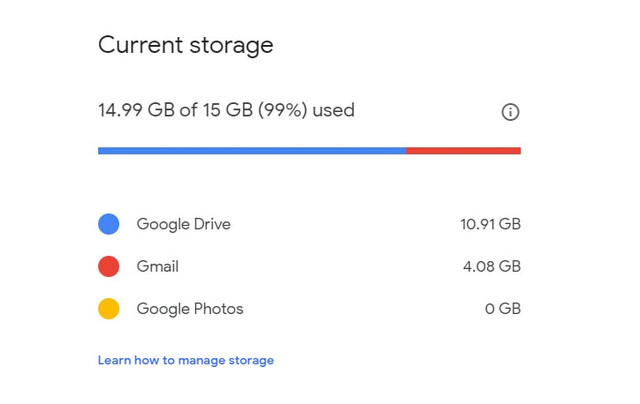Click the yellow Google Photos dot
The height and width of the screenshot is (404, 640).
(109, 309)
